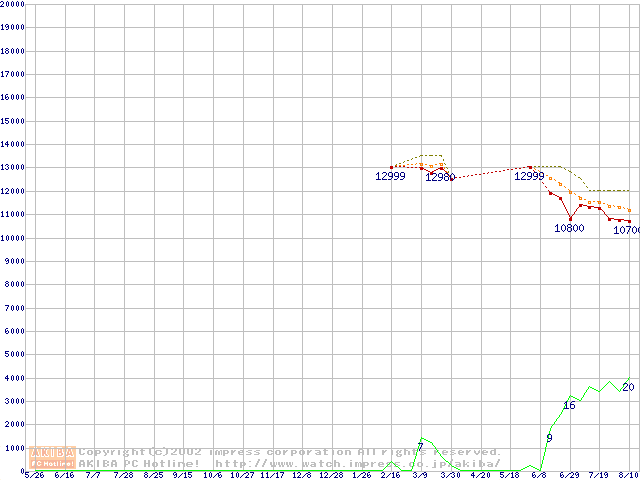Click the 10/6 date on x-axis

click(x=212, y=476)
